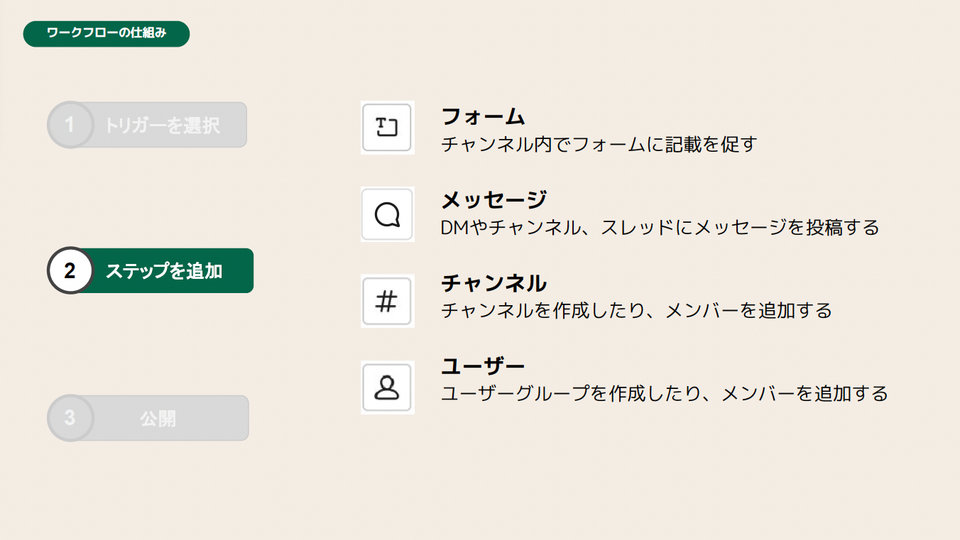The width and height of the screenshot is (960, 540).
Task: Click the number 3 step circle
Action: tap(70, 418)
